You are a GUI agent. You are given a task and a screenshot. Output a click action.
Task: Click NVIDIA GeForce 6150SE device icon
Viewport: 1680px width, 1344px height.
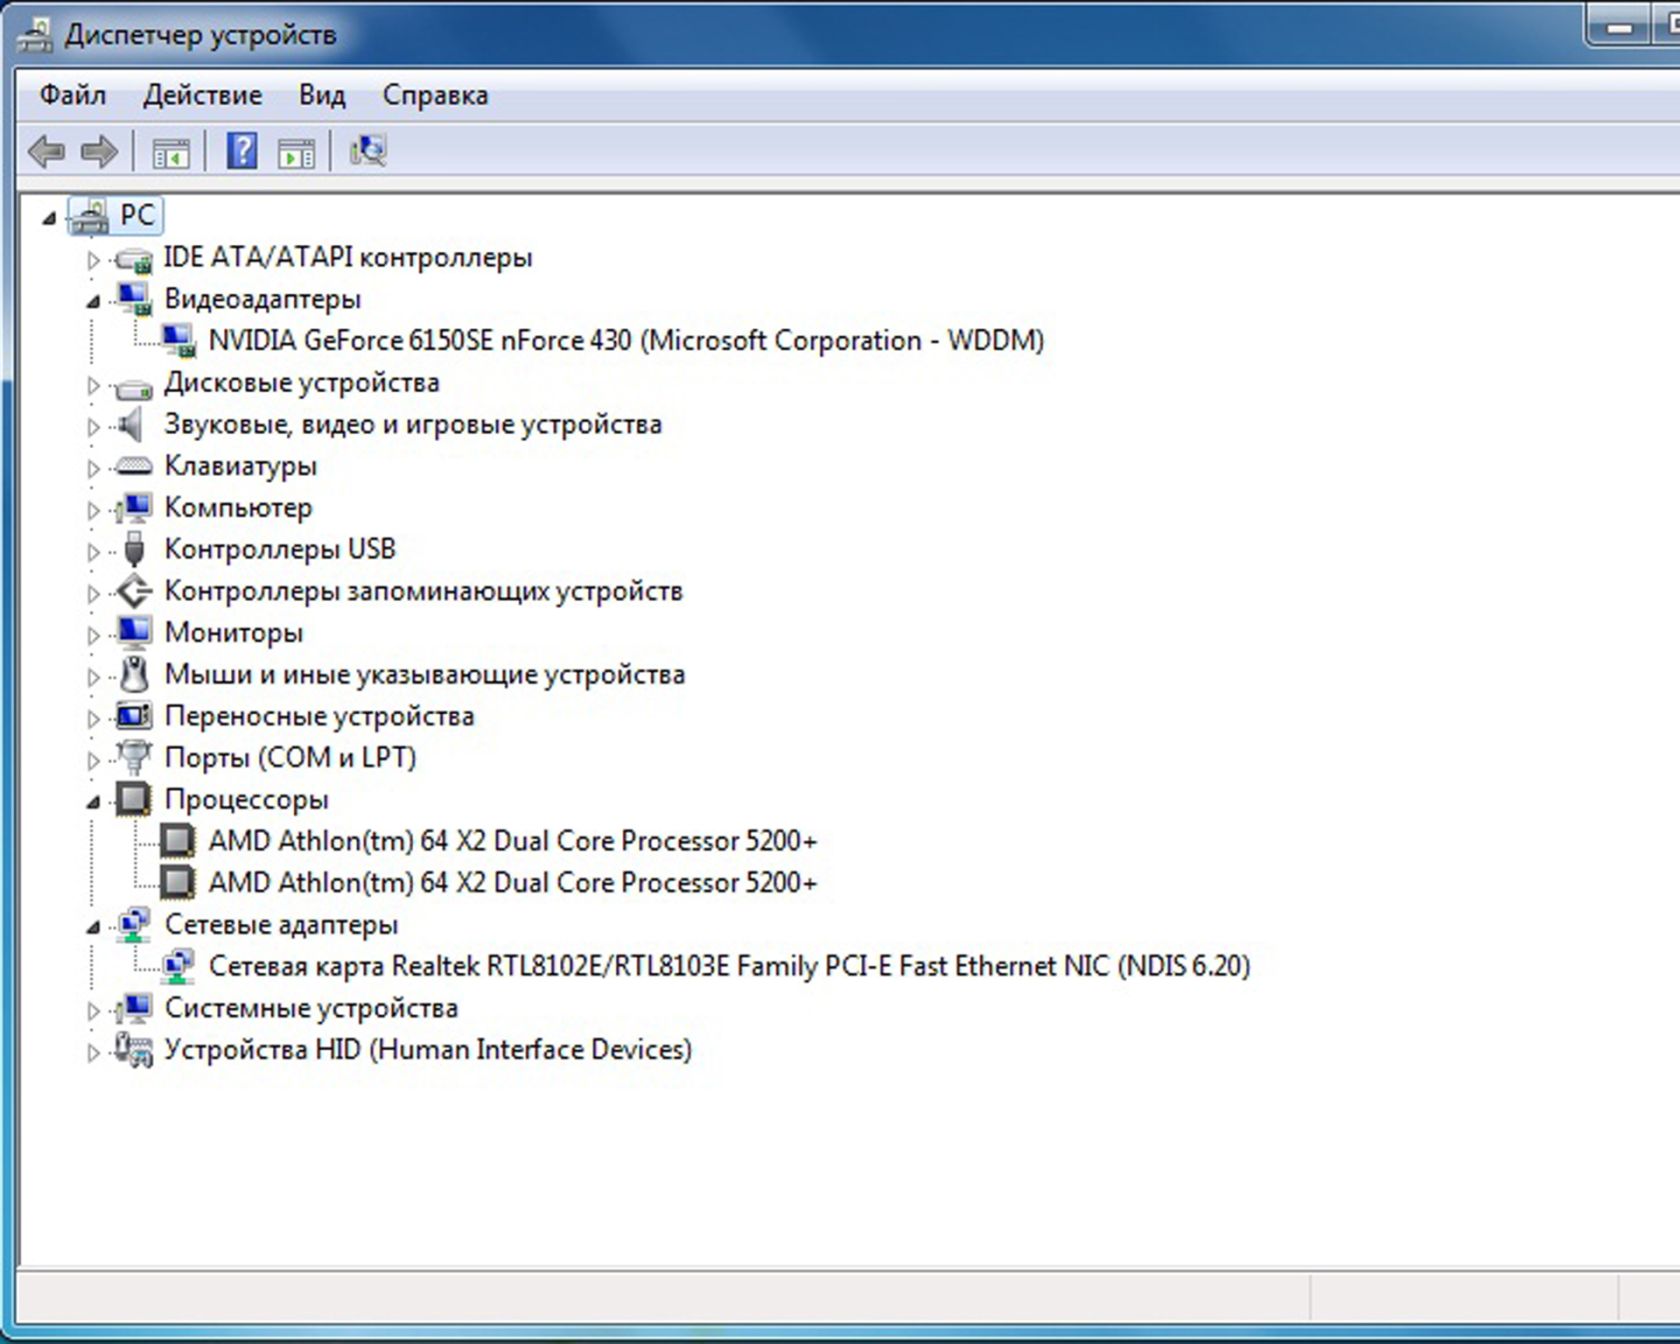pos(178,341)
